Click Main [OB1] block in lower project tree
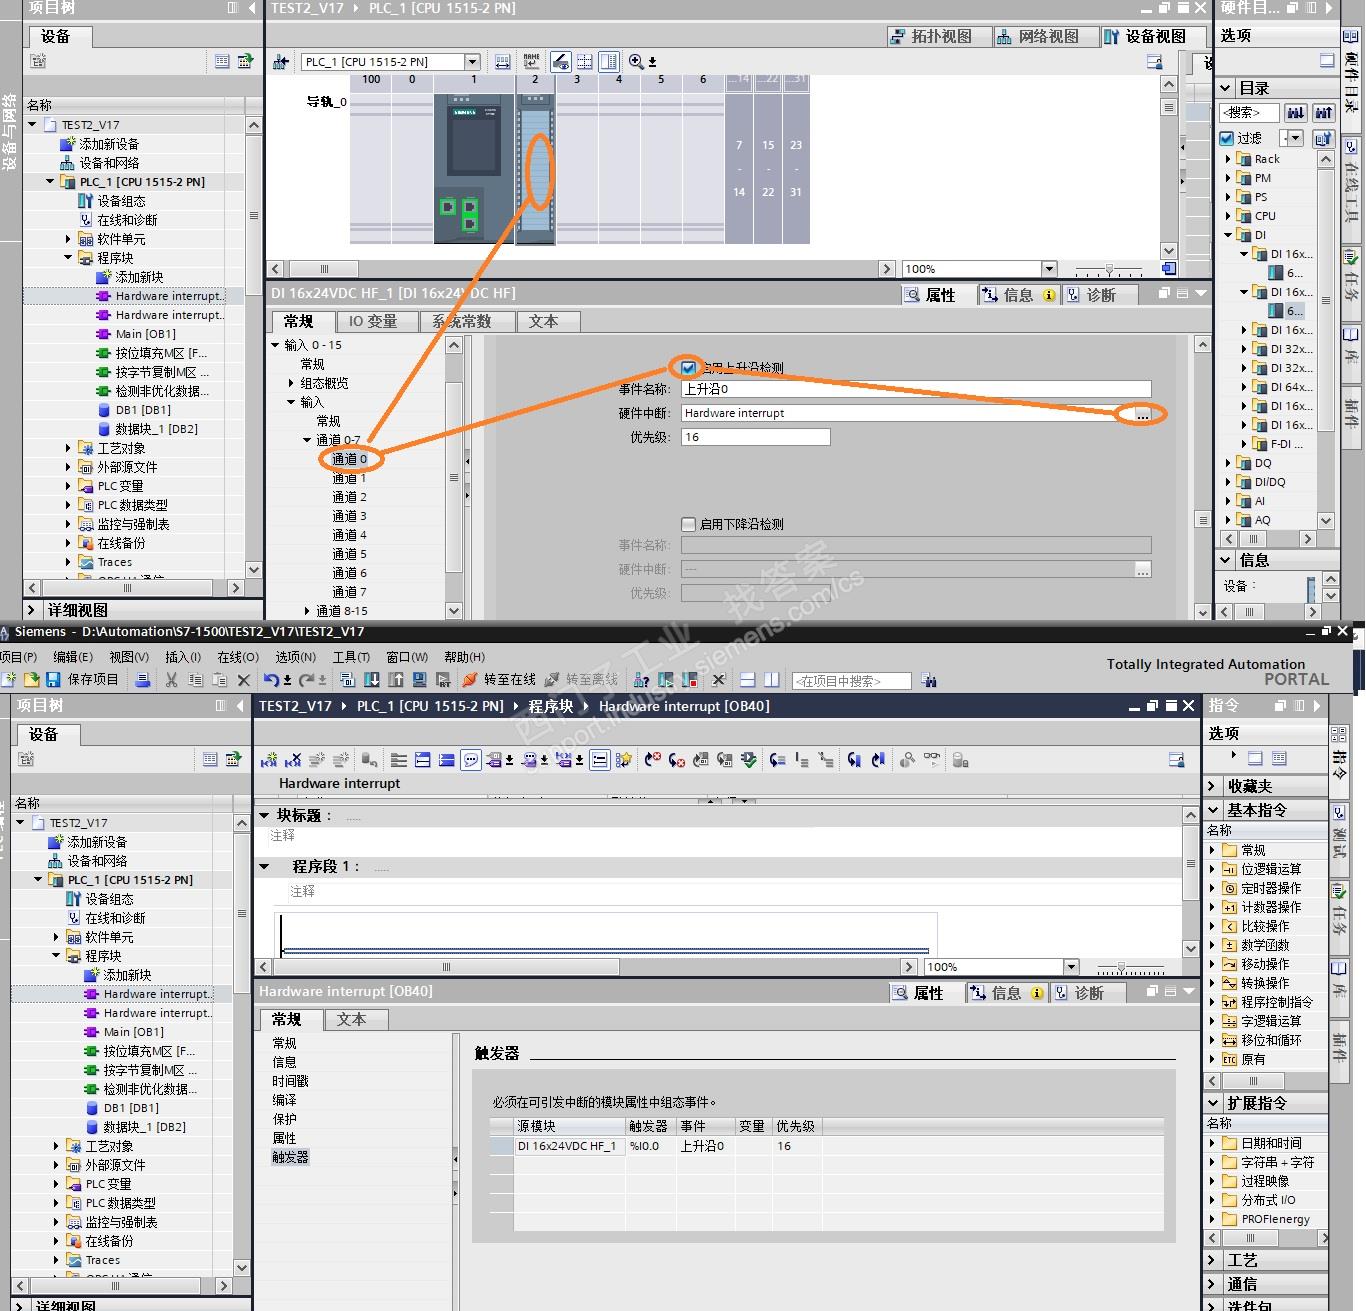The width and height of the screenshot is (1366, 1311). click(x=133, y=1032)
